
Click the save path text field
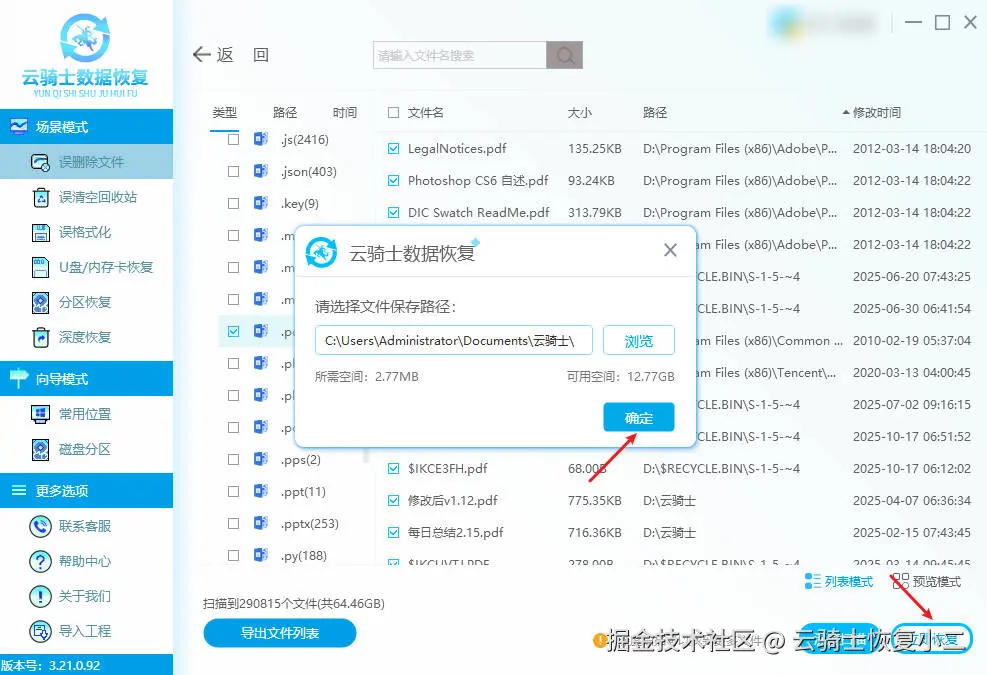(454, 341)
